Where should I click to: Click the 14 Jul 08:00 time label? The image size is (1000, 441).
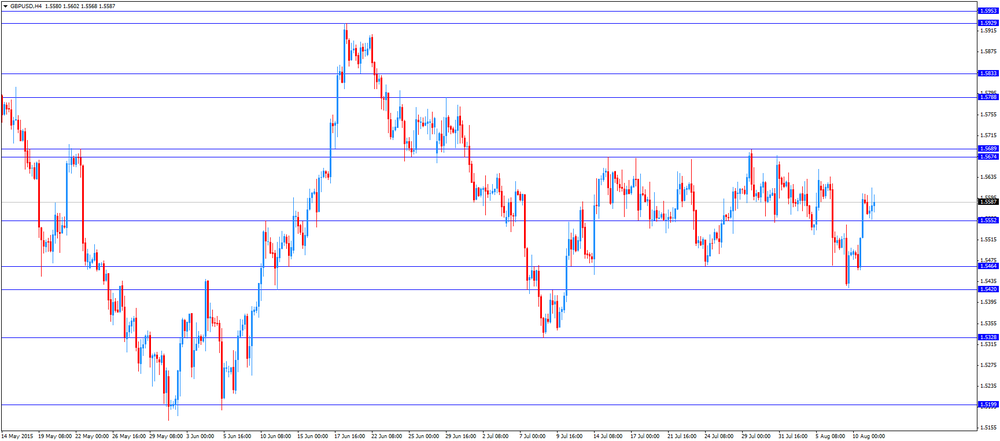(608, 437)
